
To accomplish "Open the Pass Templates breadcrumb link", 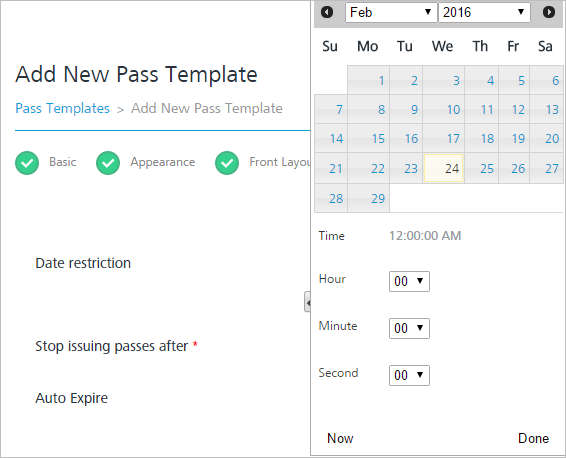I will coord(62,108).
